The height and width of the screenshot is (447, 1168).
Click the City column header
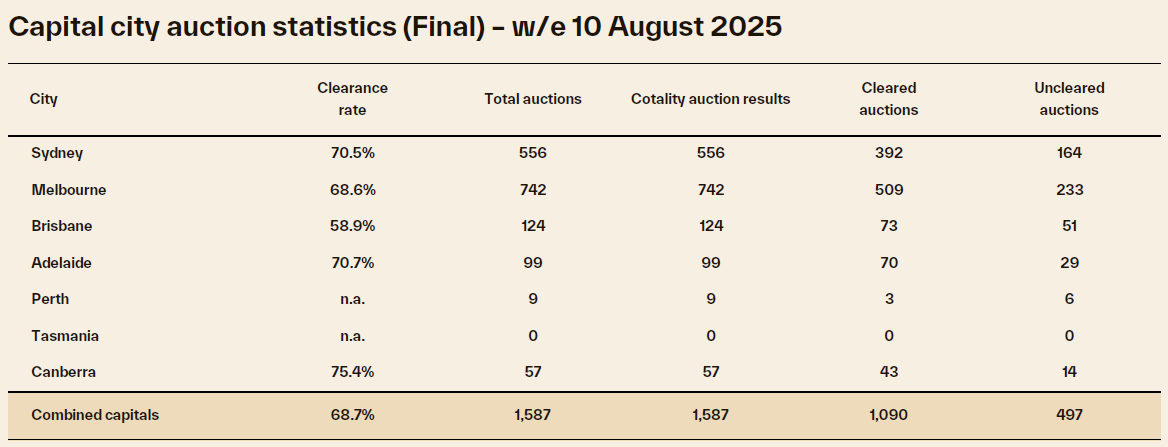click(x=44, y=99)
